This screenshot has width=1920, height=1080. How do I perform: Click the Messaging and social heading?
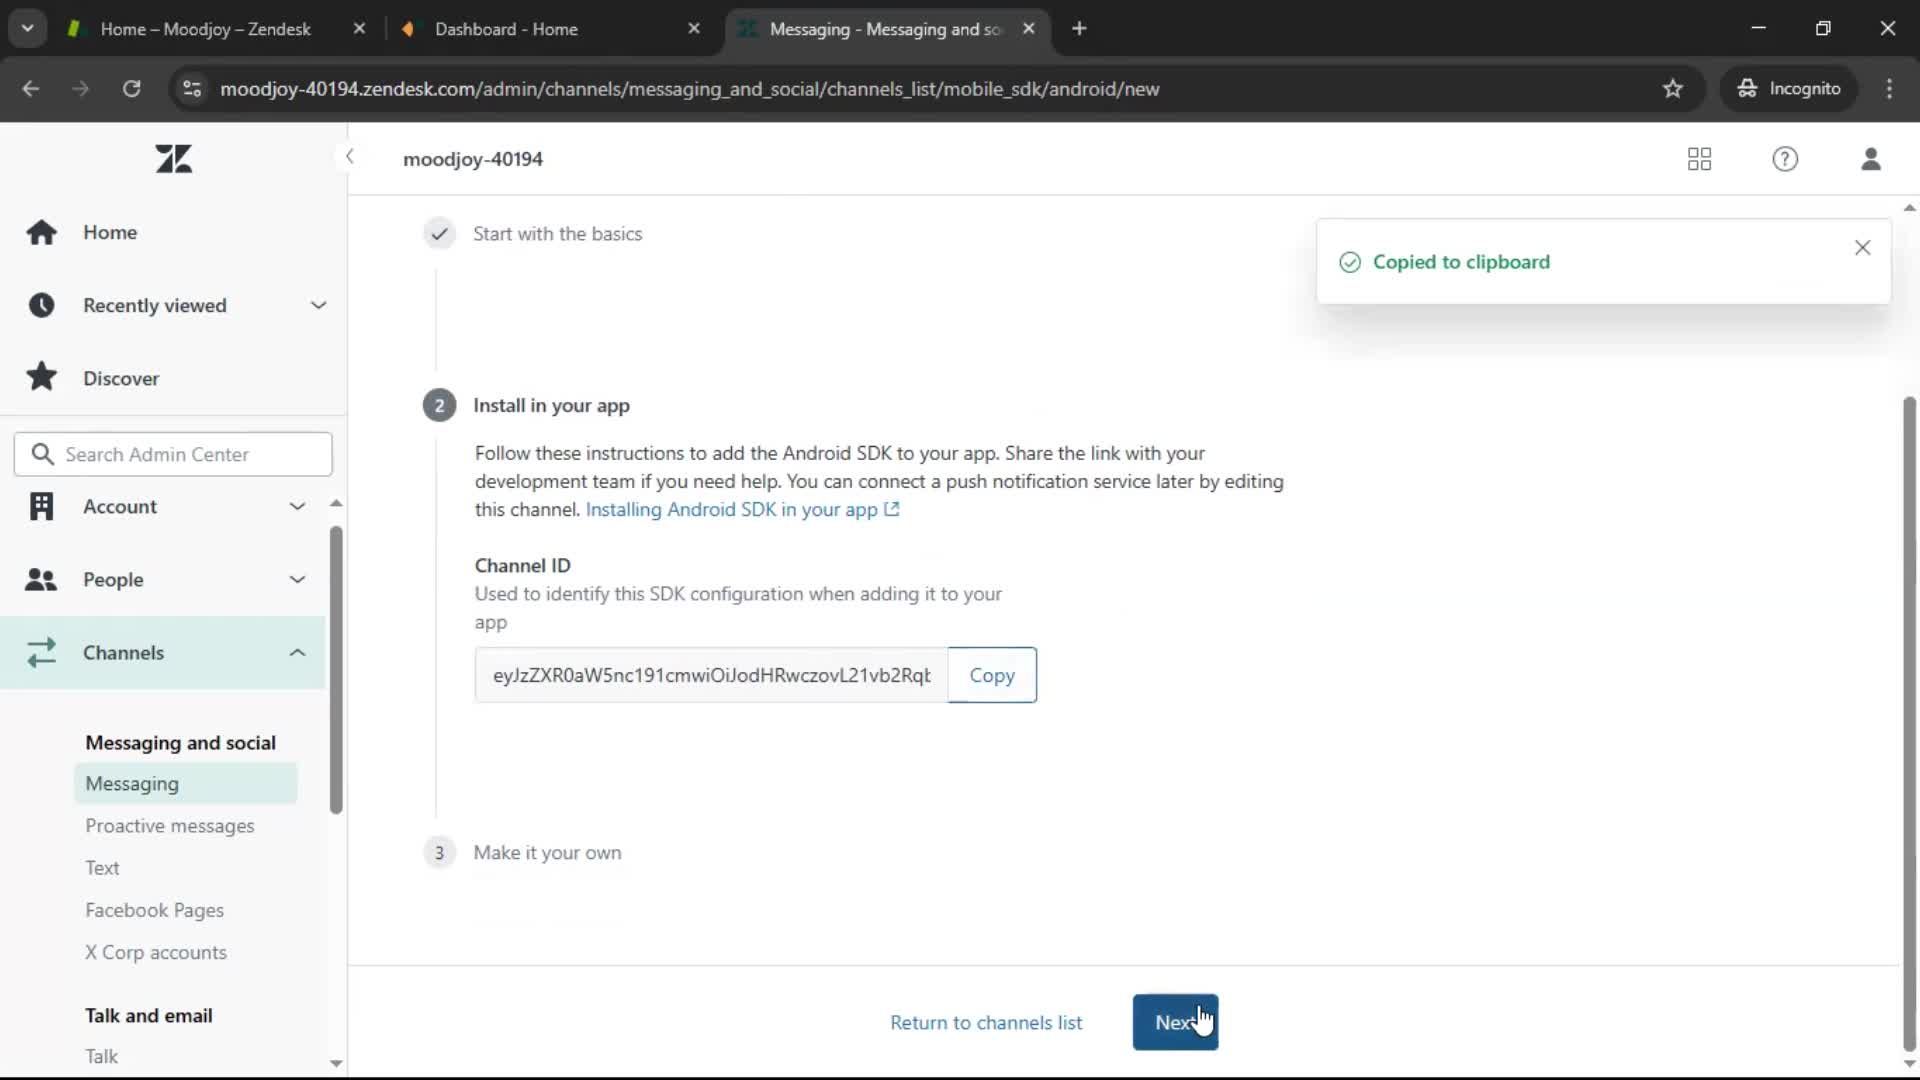180,743
